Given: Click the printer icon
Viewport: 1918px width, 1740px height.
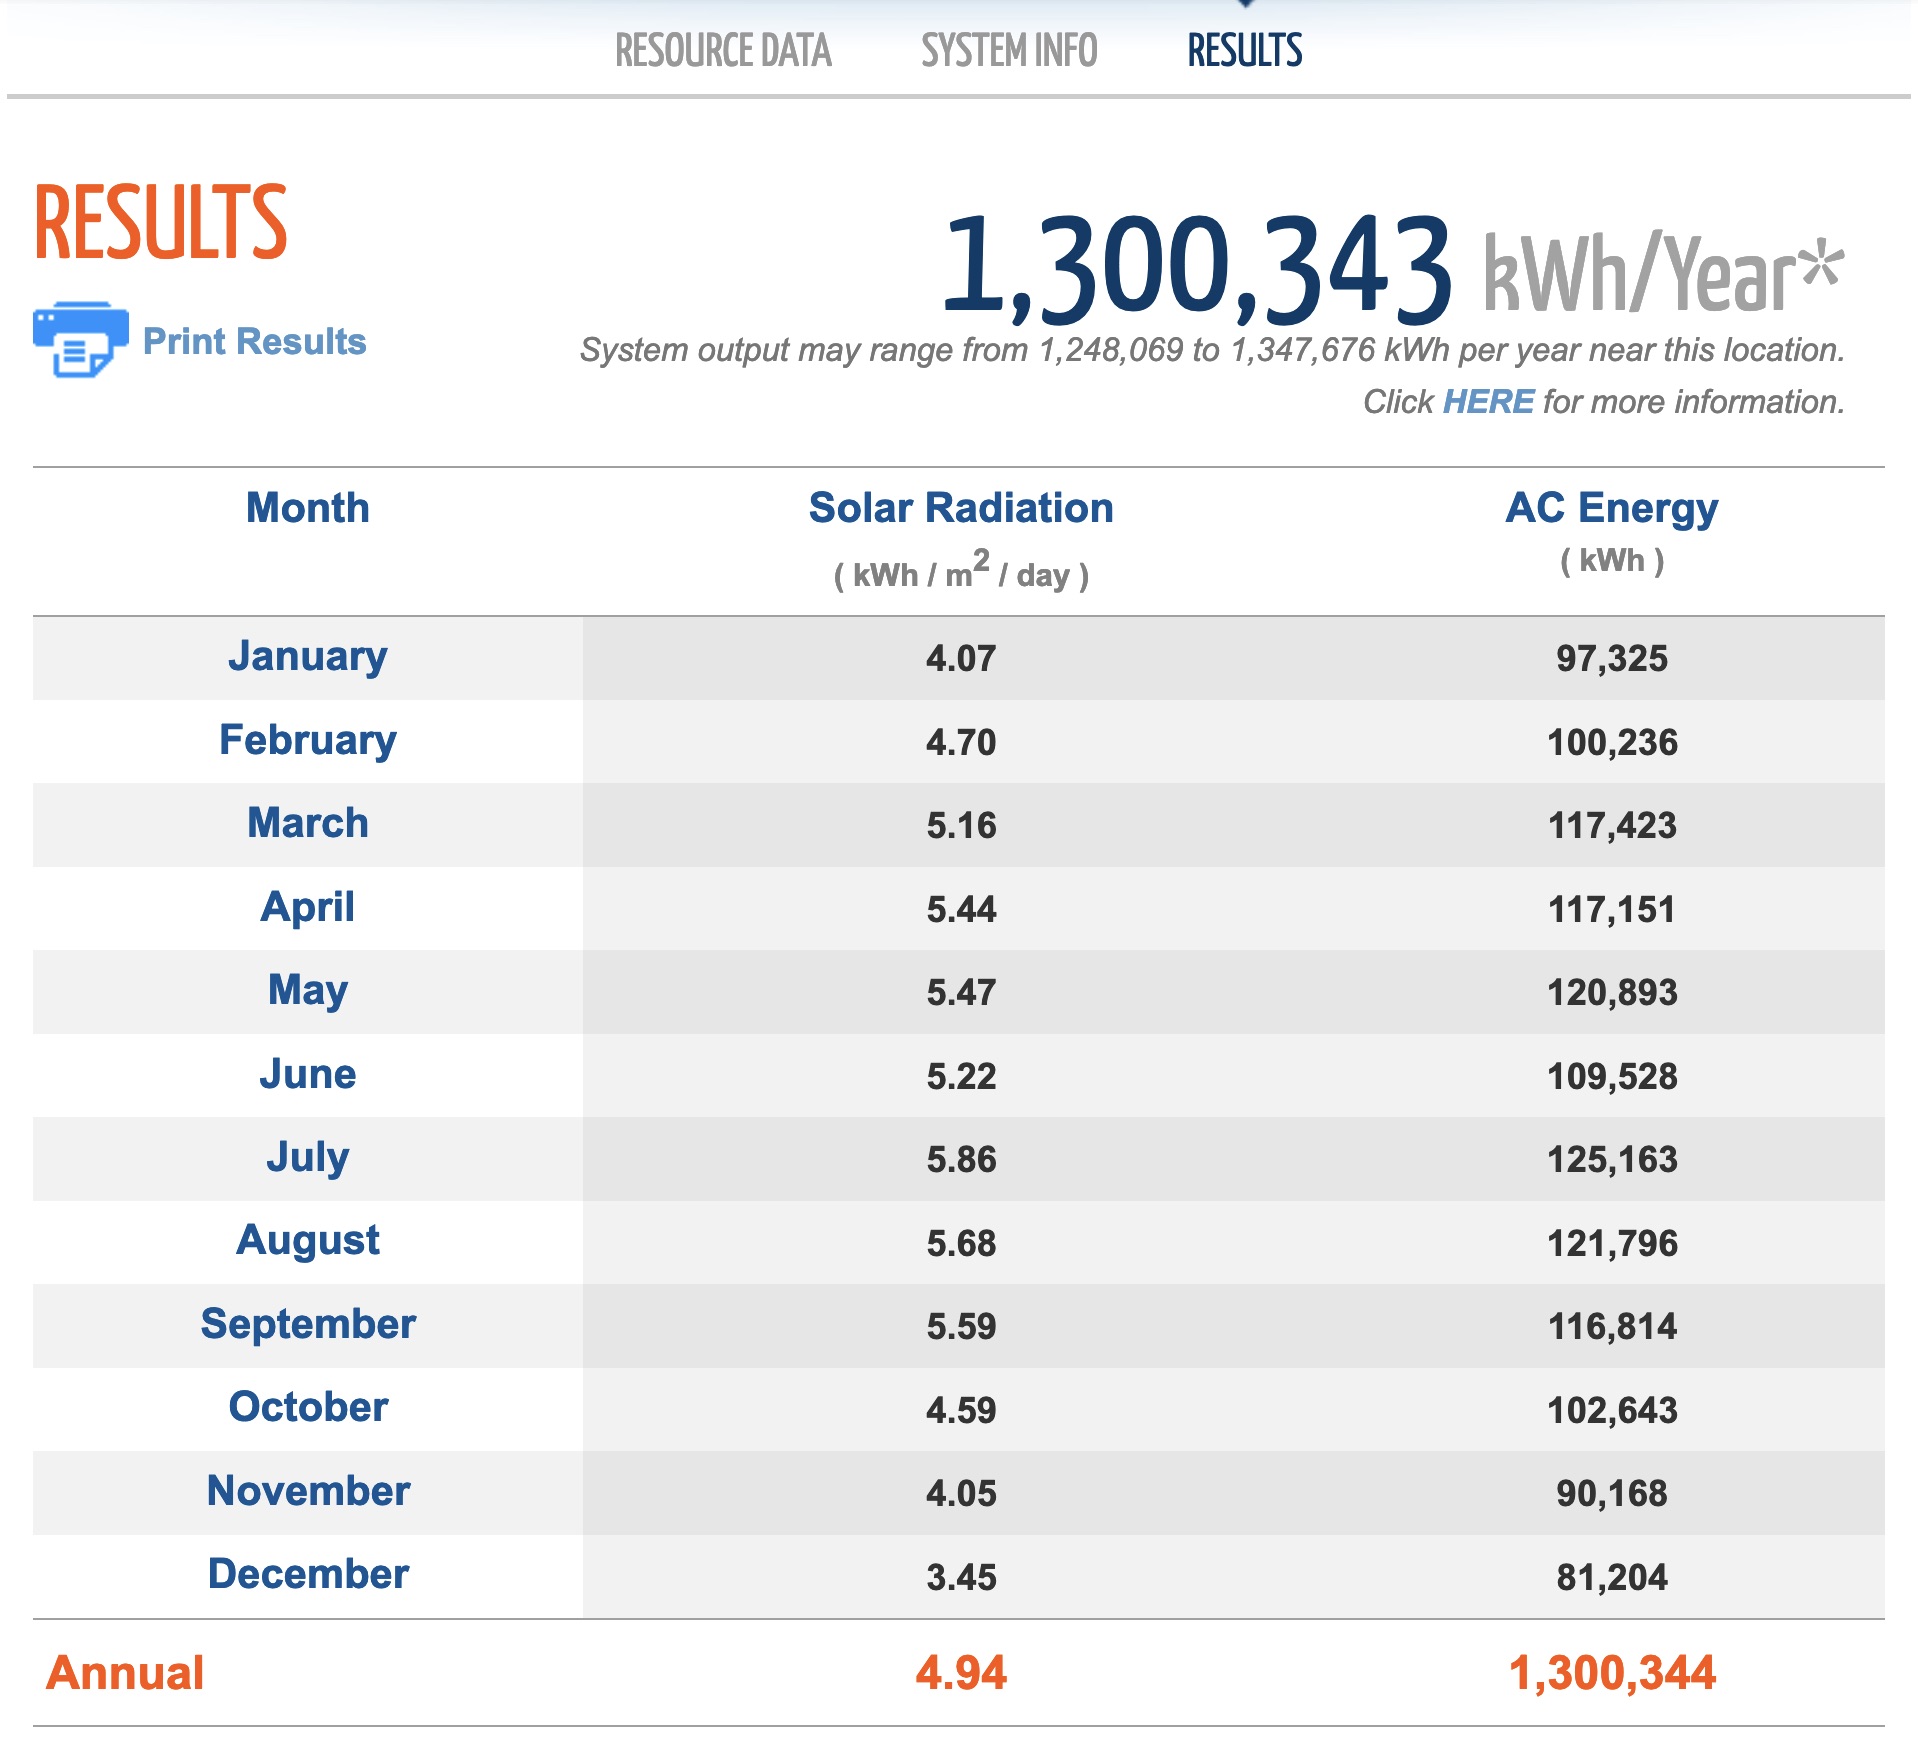Looking at the screenshot, I should tap(80, 340).
